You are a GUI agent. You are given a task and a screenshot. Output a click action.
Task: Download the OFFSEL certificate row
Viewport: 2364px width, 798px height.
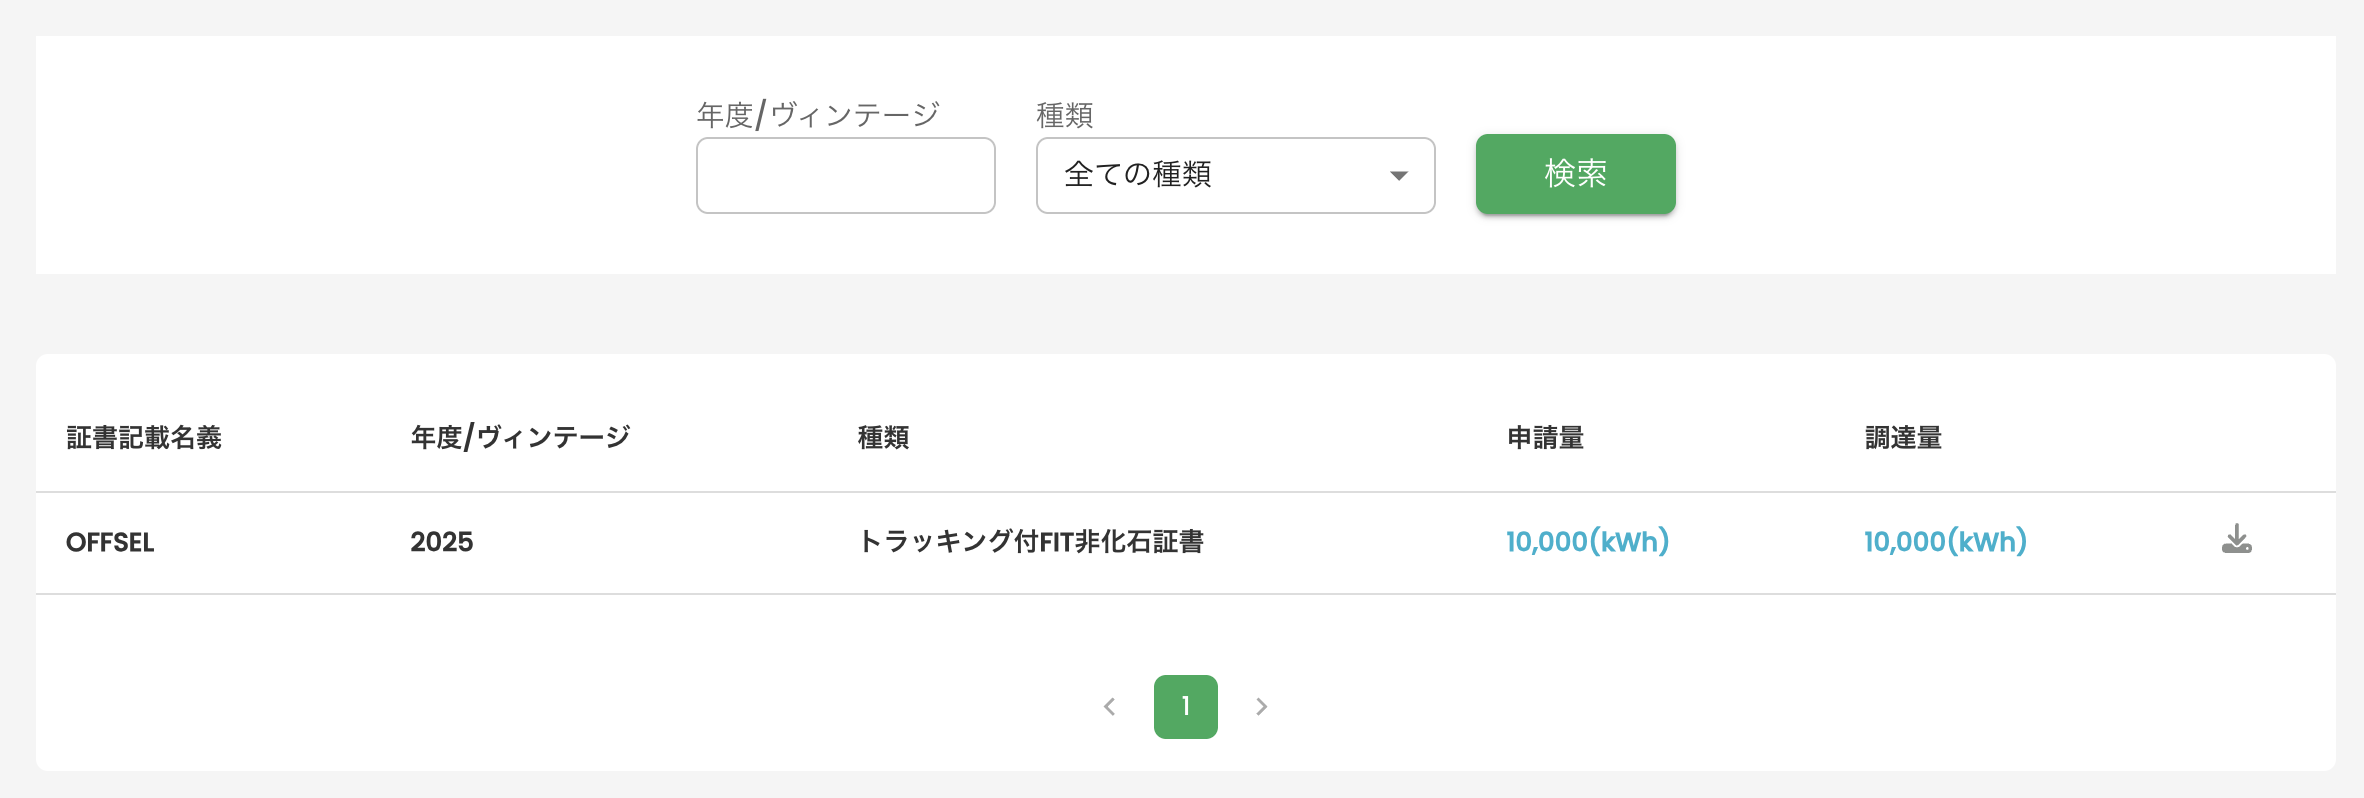(x=2236, y=540)
